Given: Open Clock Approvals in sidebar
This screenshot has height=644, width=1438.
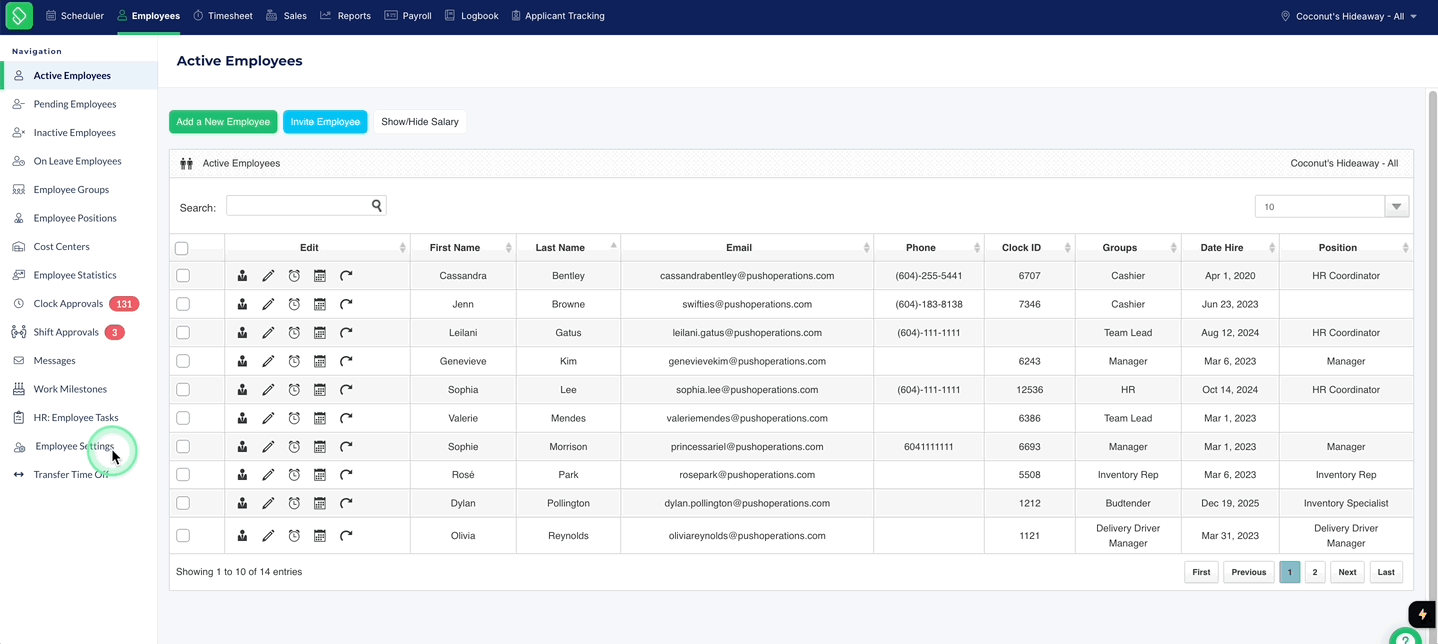Looking at the screenshot, I should (x=68, y=303).
